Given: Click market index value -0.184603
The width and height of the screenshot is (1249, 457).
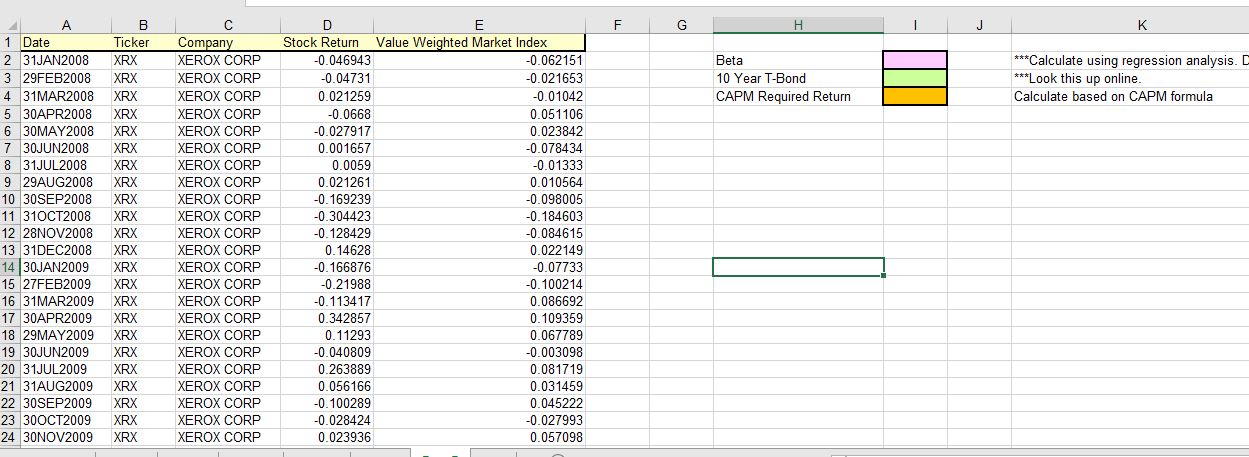Looking at the screenshot, I should [x=478, y=216].
